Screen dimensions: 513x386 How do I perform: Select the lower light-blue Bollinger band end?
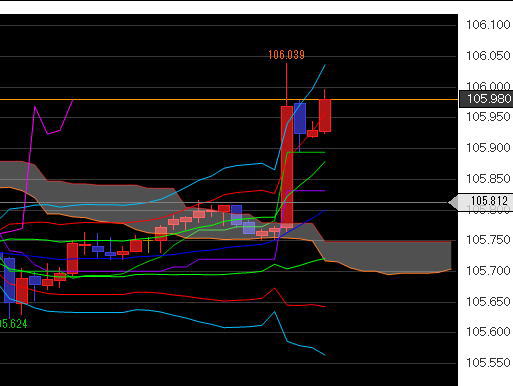pos(324,354)
